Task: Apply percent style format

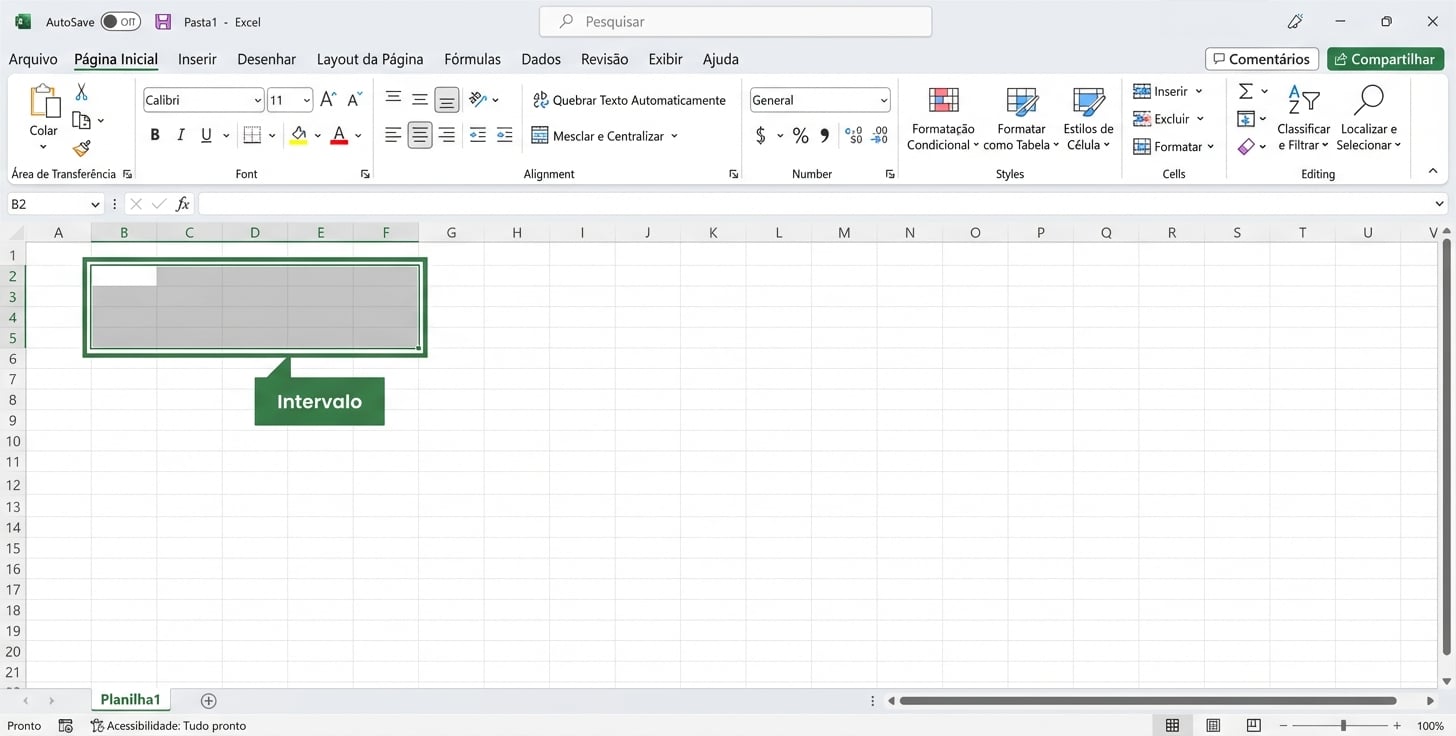Action: click(800, 135)
